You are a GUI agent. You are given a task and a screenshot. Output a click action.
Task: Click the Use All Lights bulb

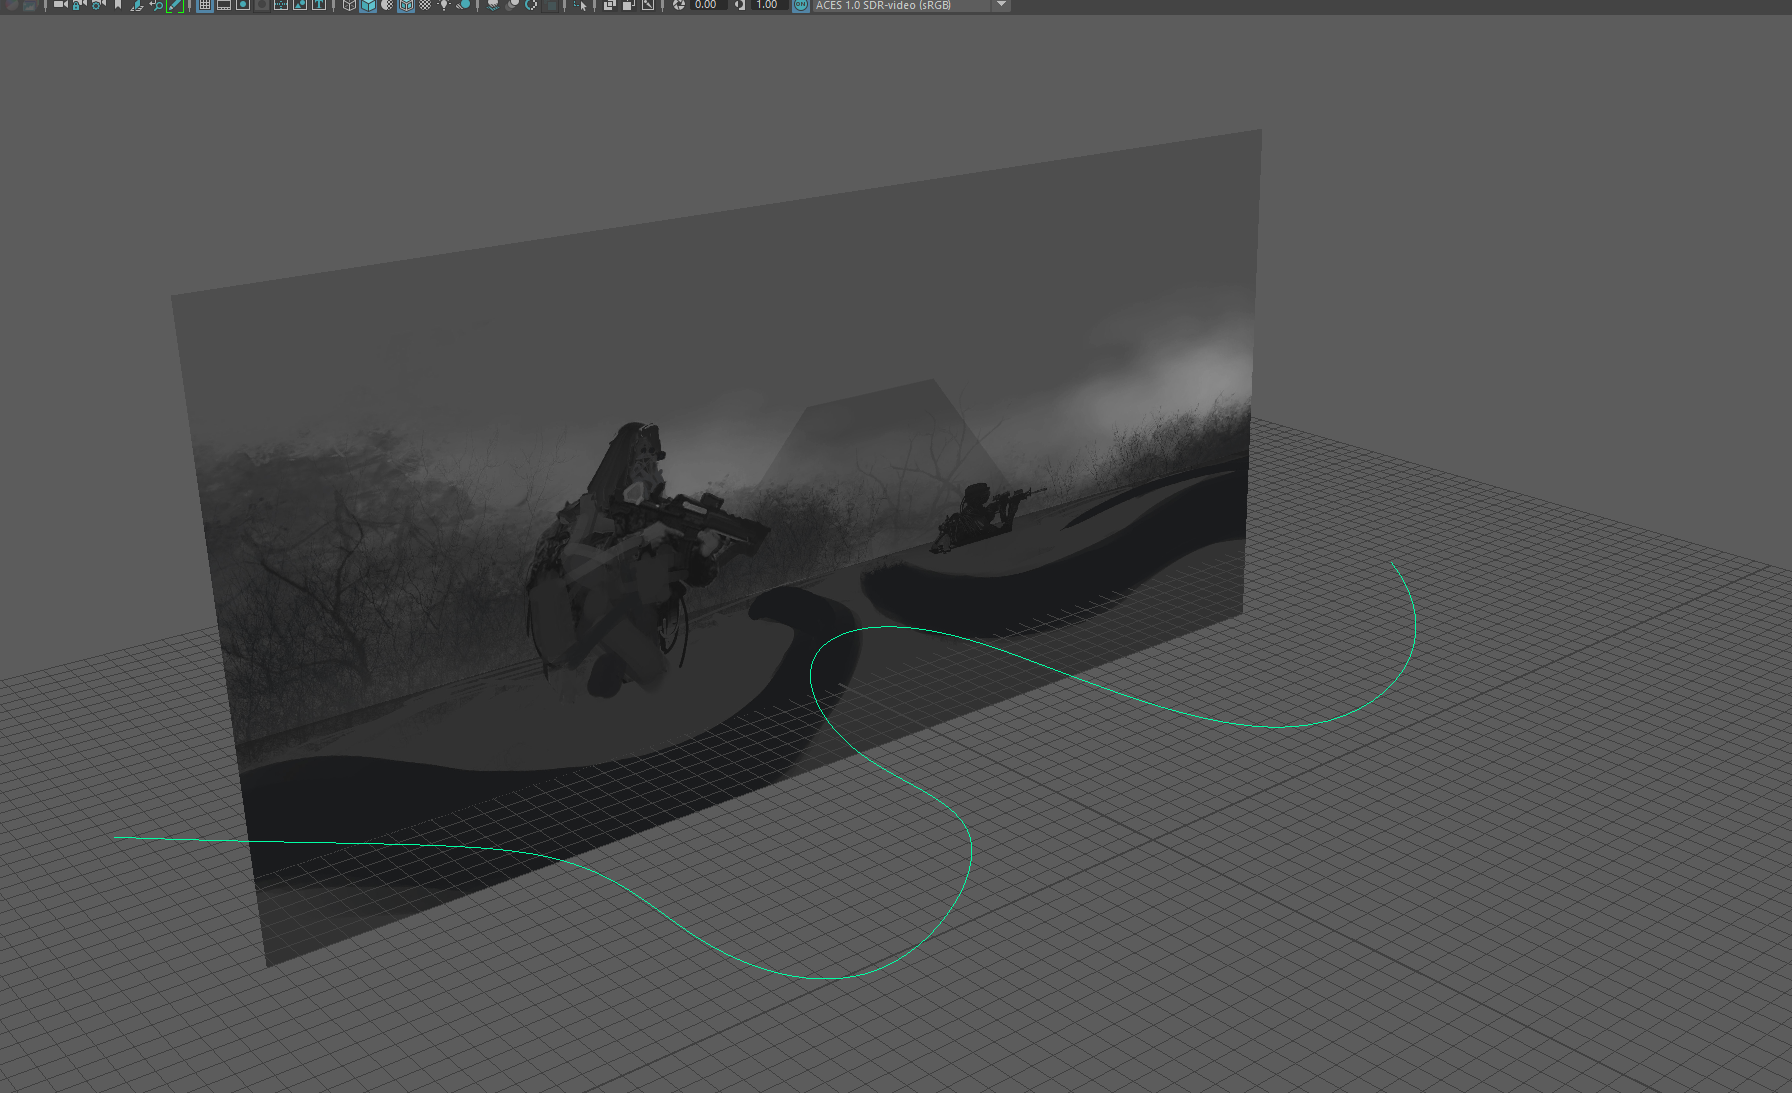pyautogui.click(x=444, y=5)
